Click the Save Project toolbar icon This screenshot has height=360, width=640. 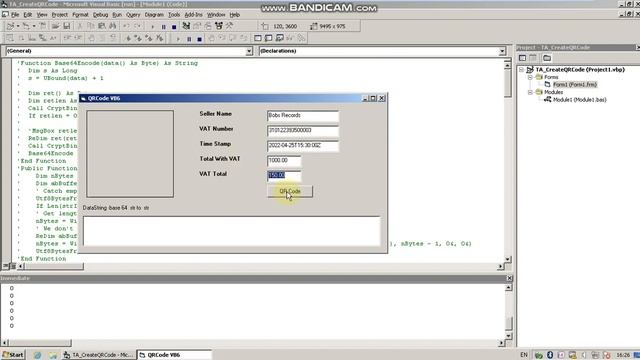[67, 26]
